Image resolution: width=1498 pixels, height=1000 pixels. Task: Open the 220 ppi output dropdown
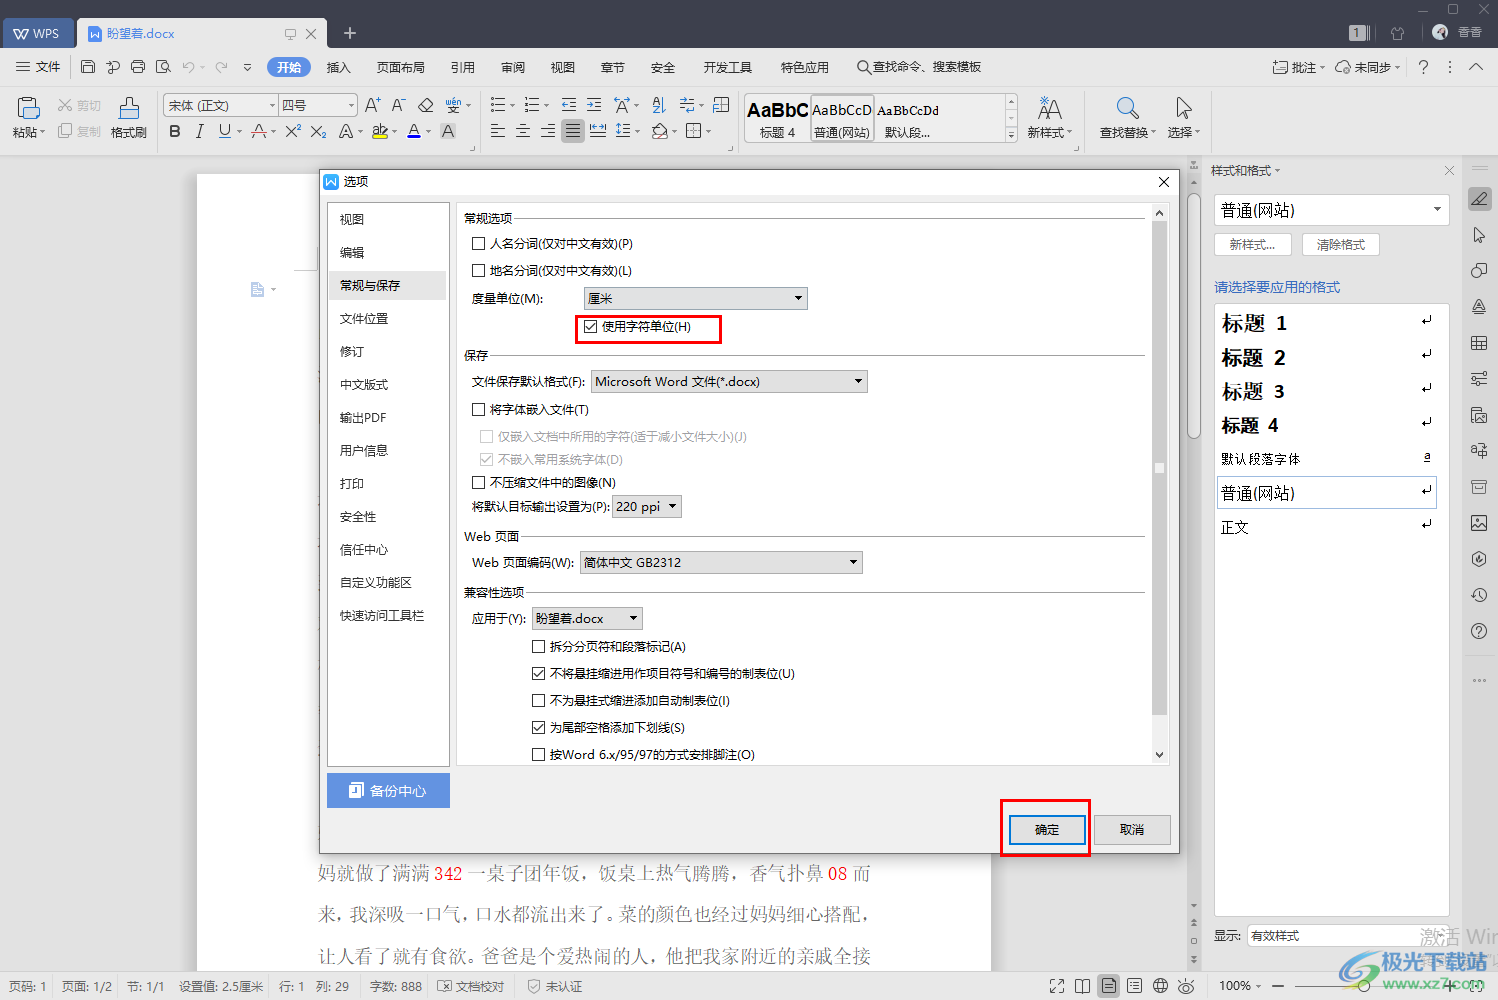pos(647,506)
